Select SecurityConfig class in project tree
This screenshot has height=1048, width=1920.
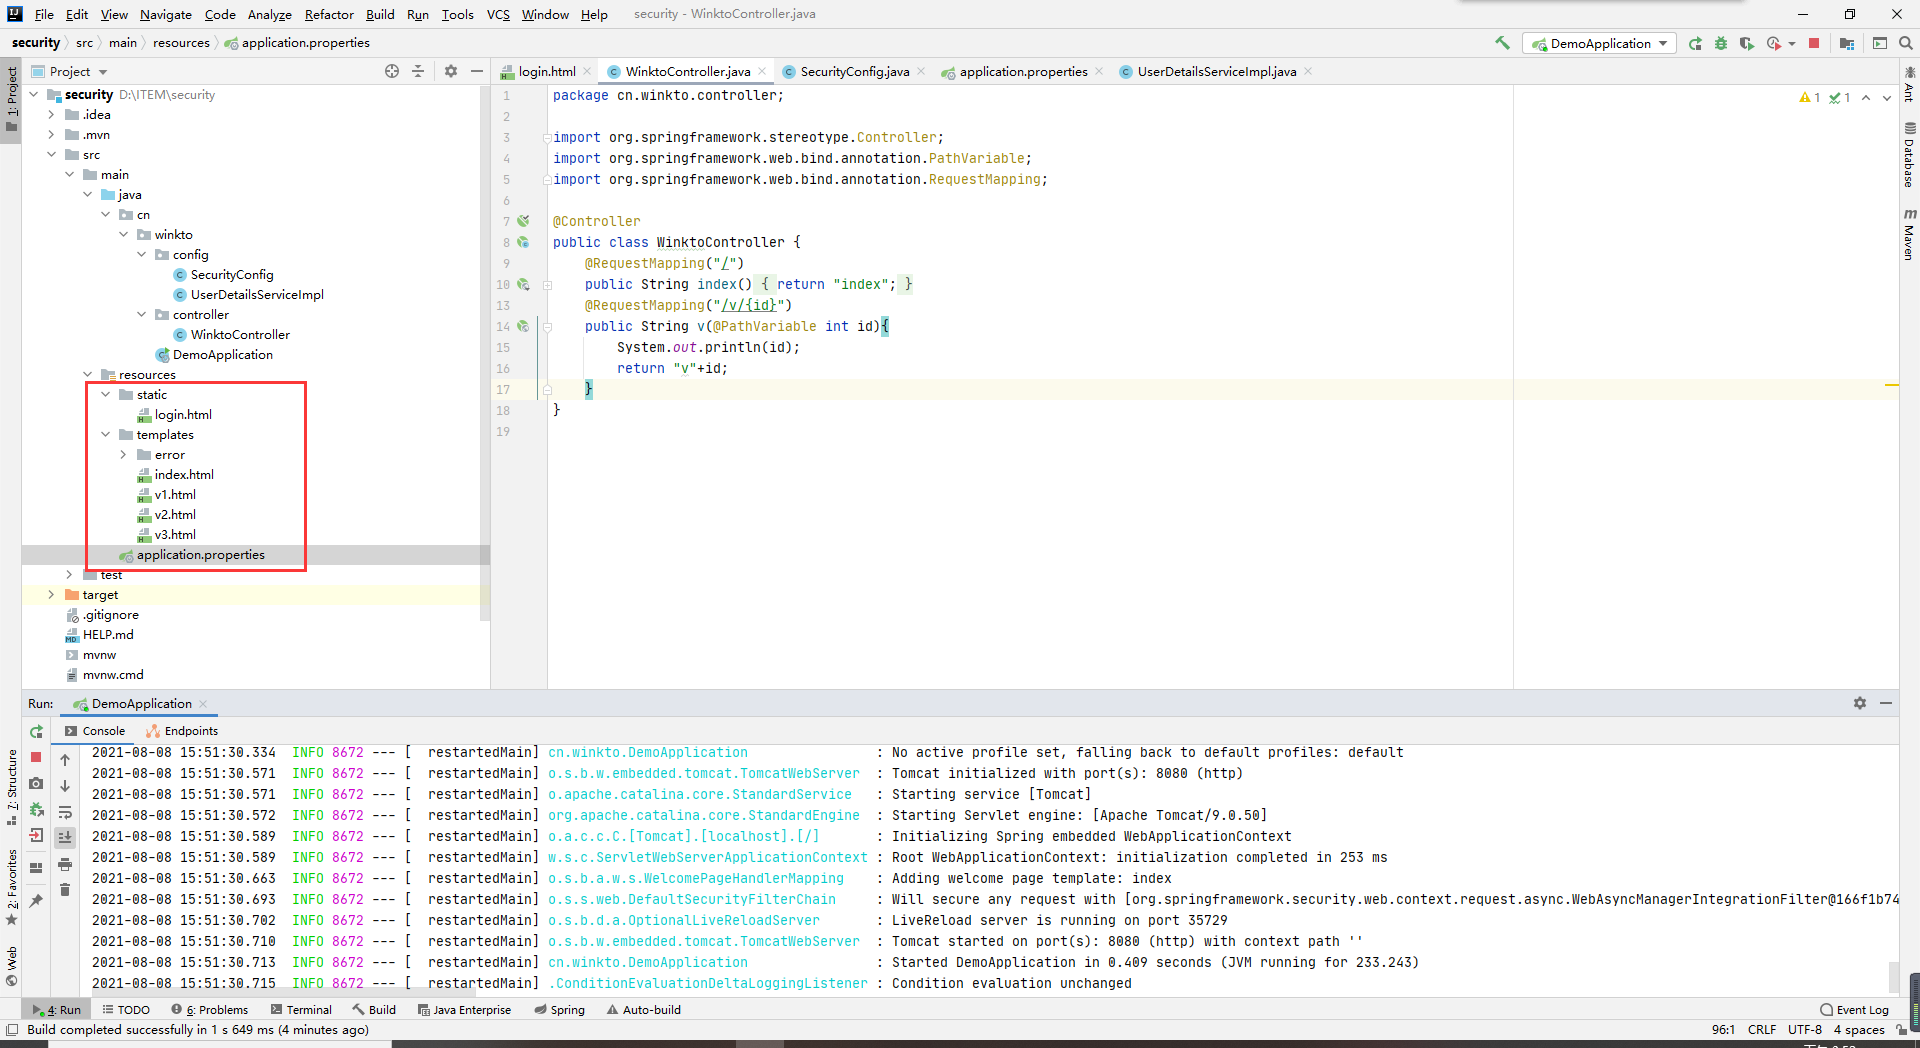tap(231, 275)
